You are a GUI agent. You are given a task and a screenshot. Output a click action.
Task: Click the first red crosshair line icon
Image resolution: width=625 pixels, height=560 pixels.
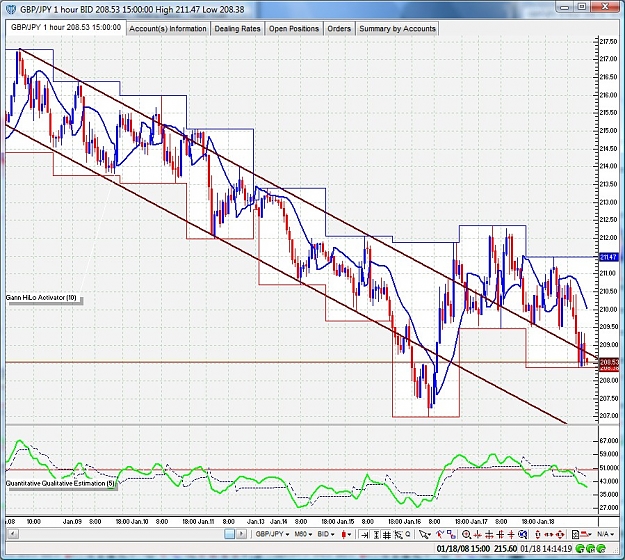pyautogui.click(x=478, y=535)
